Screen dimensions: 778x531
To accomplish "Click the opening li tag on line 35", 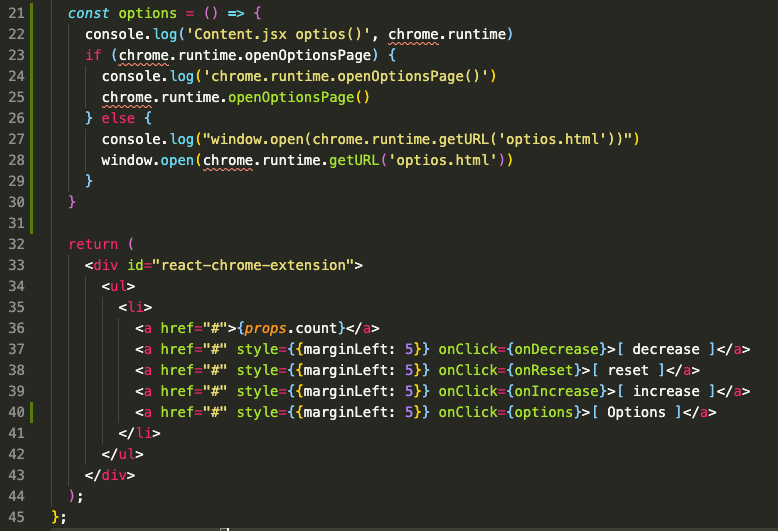I will point(135,307).
